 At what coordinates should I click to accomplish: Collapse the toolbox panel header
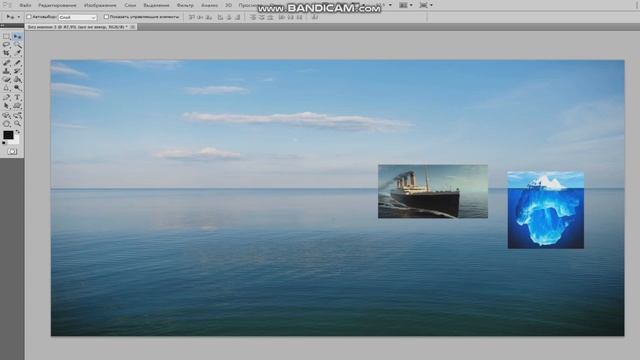click(x=3, y=25)
